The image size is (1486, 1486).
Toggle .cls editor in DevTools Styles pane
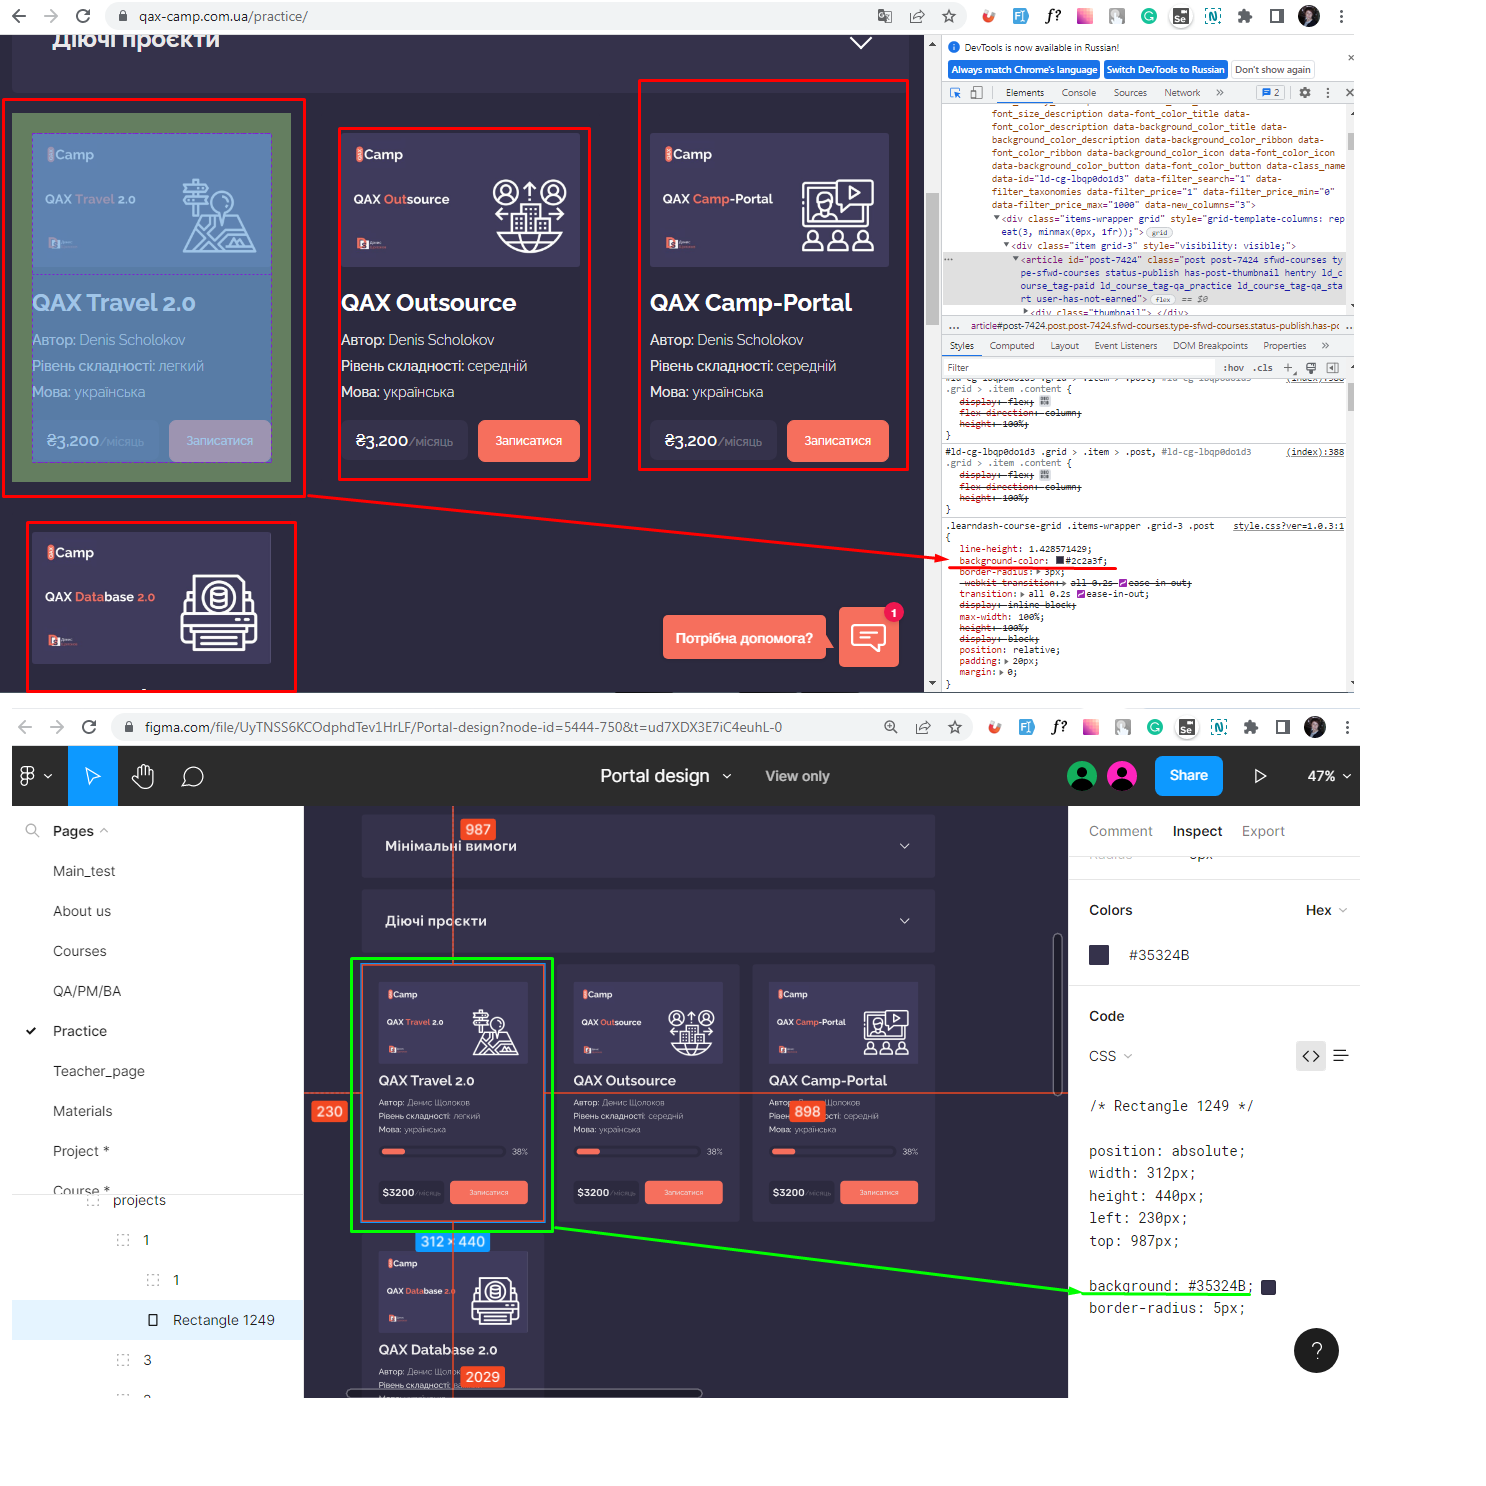tap(1263, 367)
